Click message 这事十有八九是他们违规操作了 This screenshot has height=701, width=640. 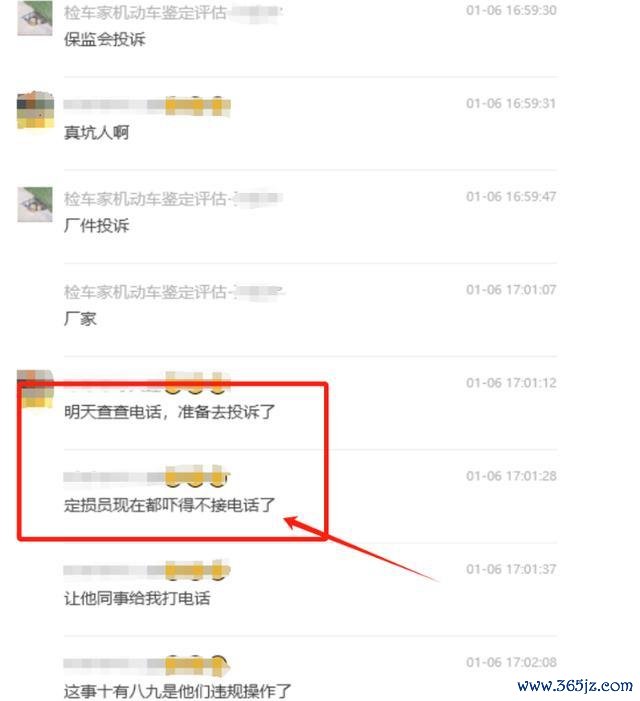click(177, 691)
